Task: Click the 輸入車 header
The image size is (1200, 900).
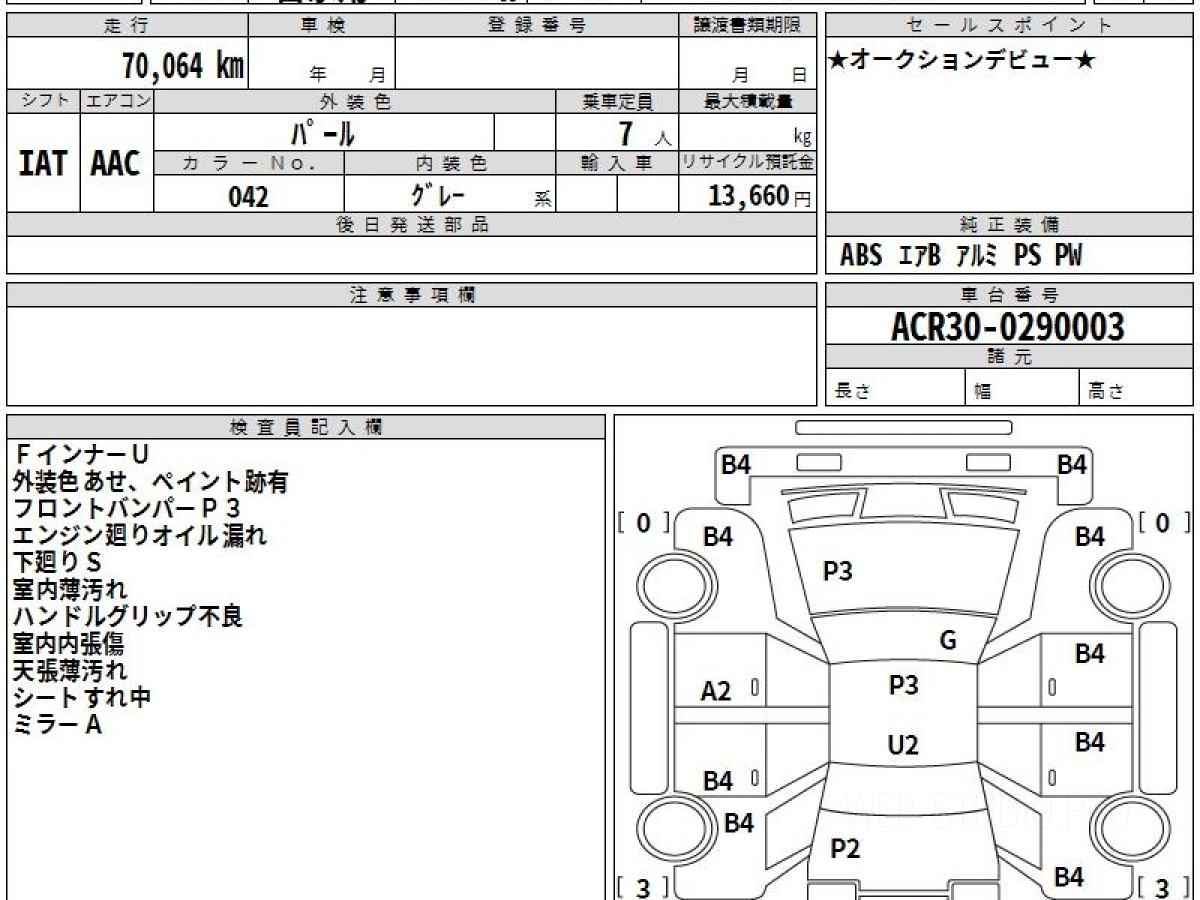Action: tap(617, 163)
